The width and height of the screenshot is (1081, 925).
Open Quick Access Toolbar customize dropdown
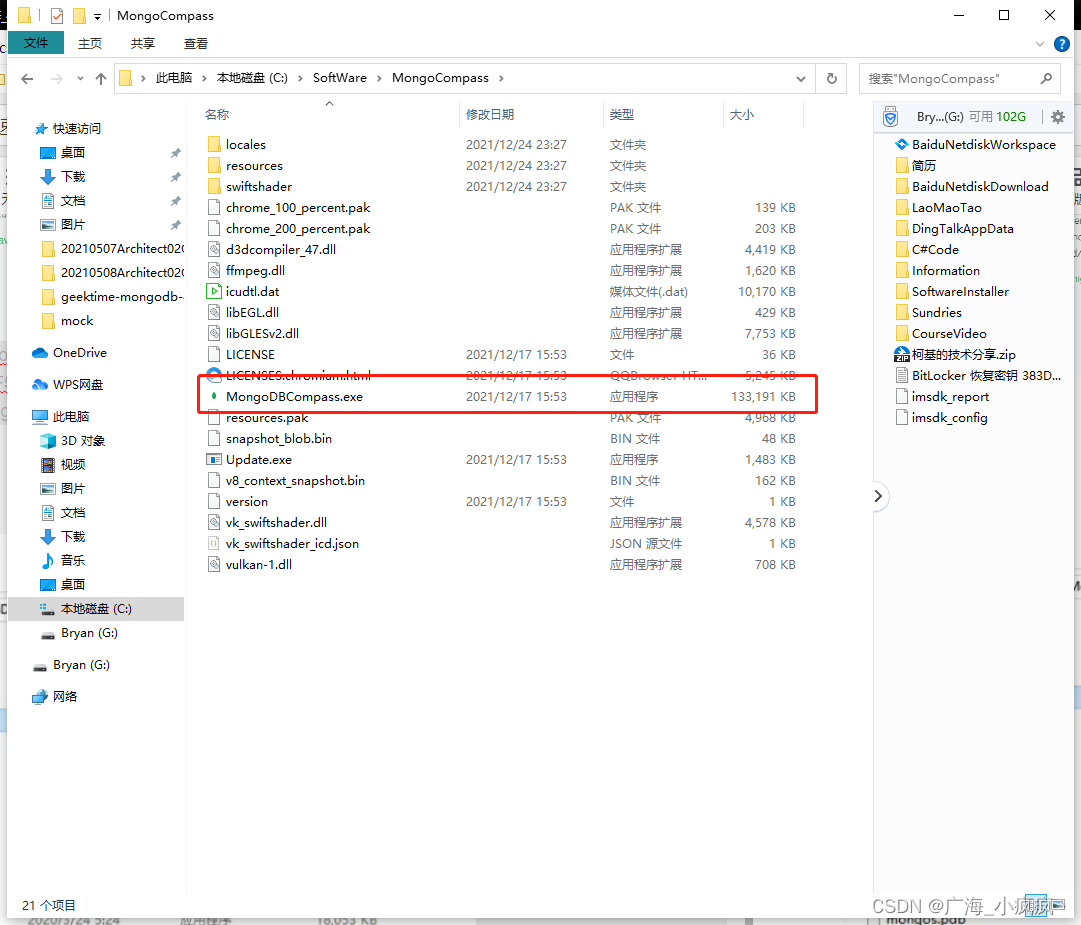[97, 16]
